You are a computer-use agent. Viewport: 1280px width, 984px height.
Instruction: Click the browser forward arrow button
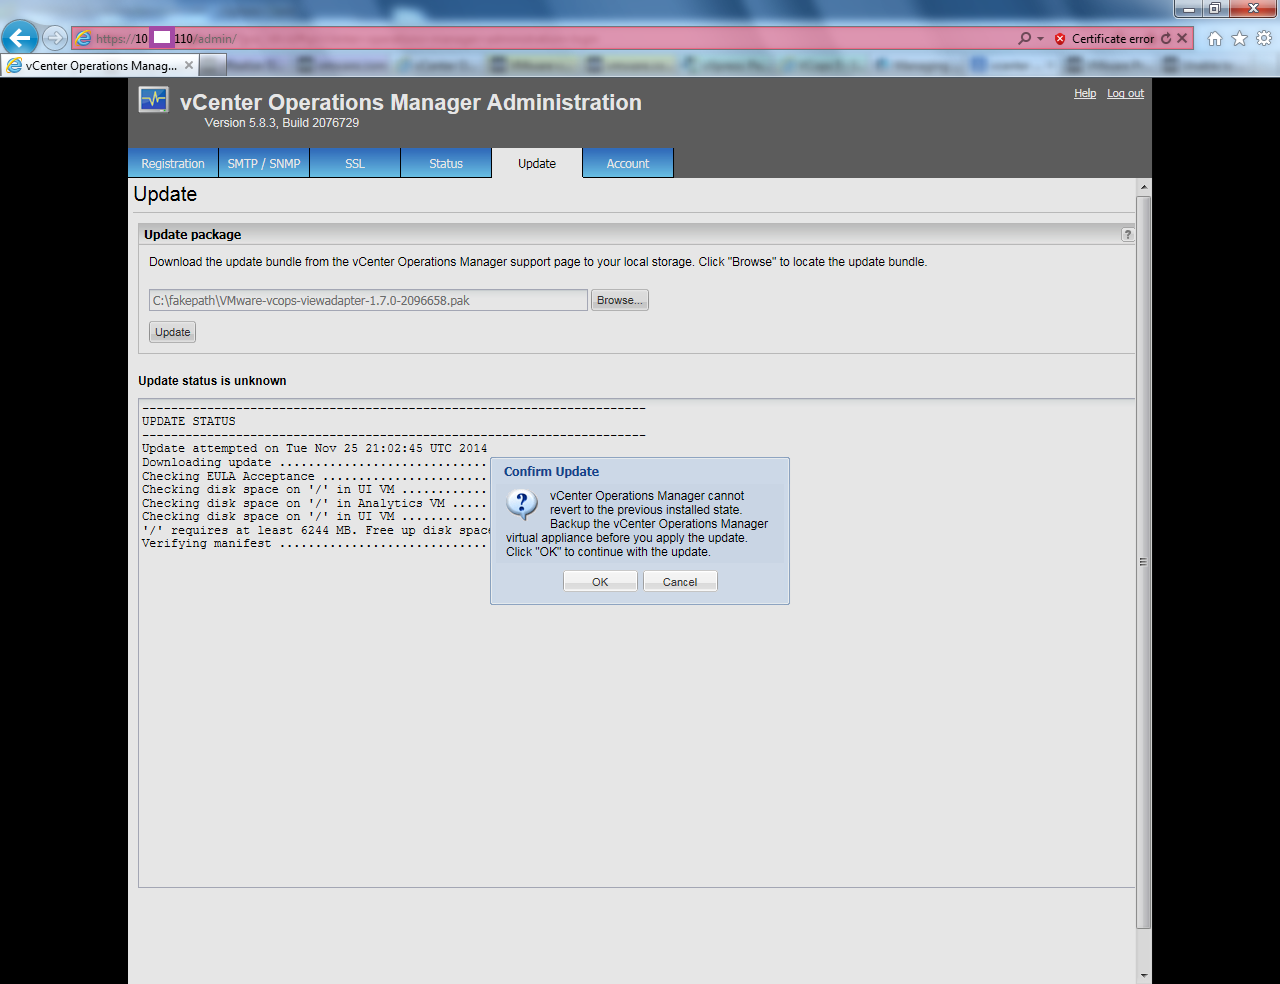tap(55, 38)
